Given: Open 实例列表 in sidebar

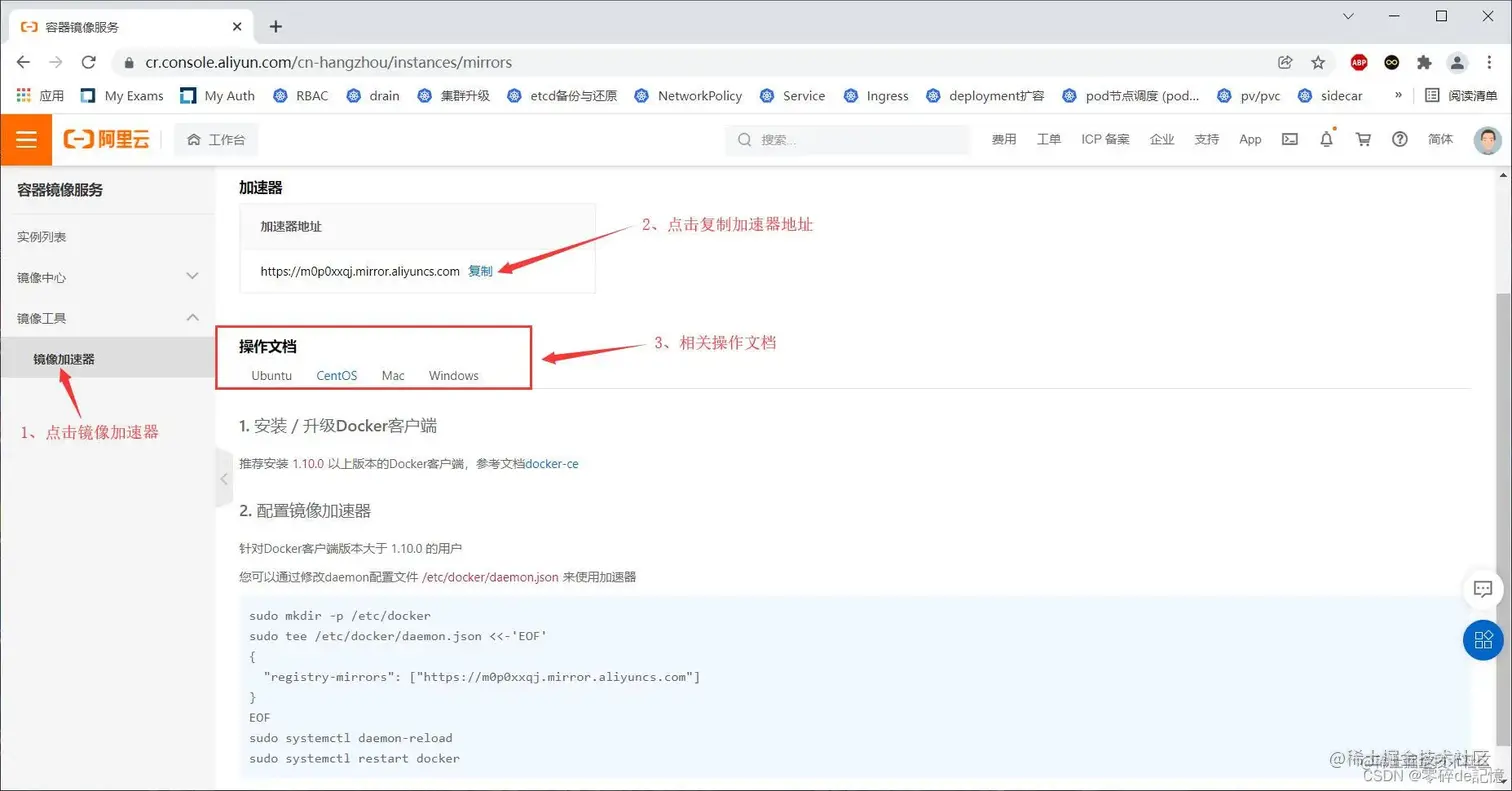Looking at the screenshot, I should [107, 237].
